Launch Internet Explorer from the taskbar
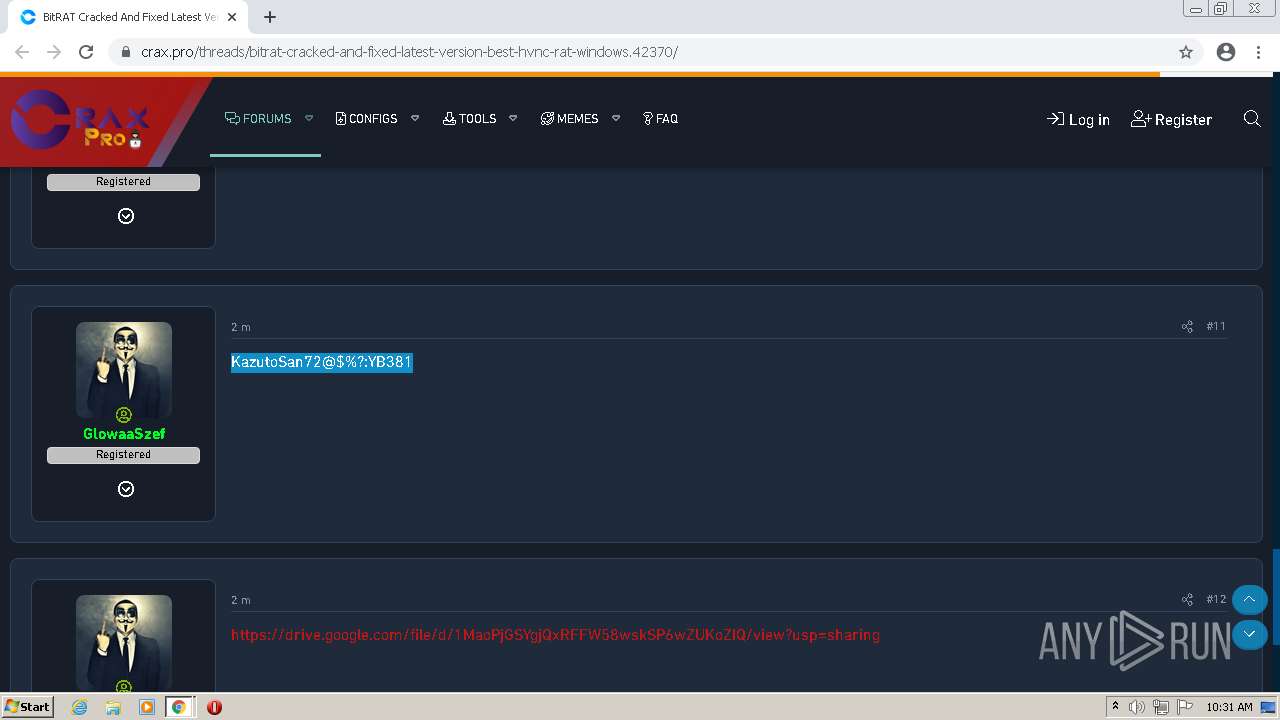The image size is (1280, 720). pos(80,707)
